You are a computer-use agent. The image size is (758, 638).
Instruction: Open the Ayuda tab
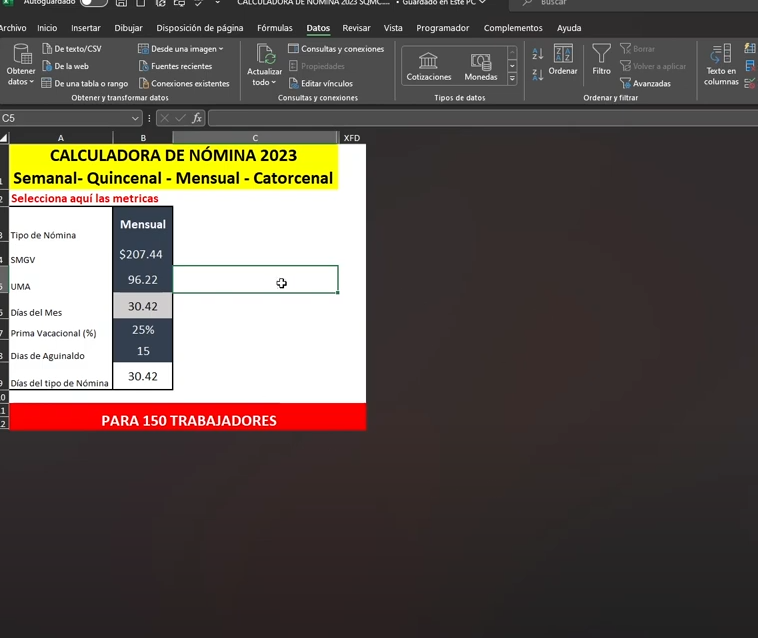pos(569,28)
